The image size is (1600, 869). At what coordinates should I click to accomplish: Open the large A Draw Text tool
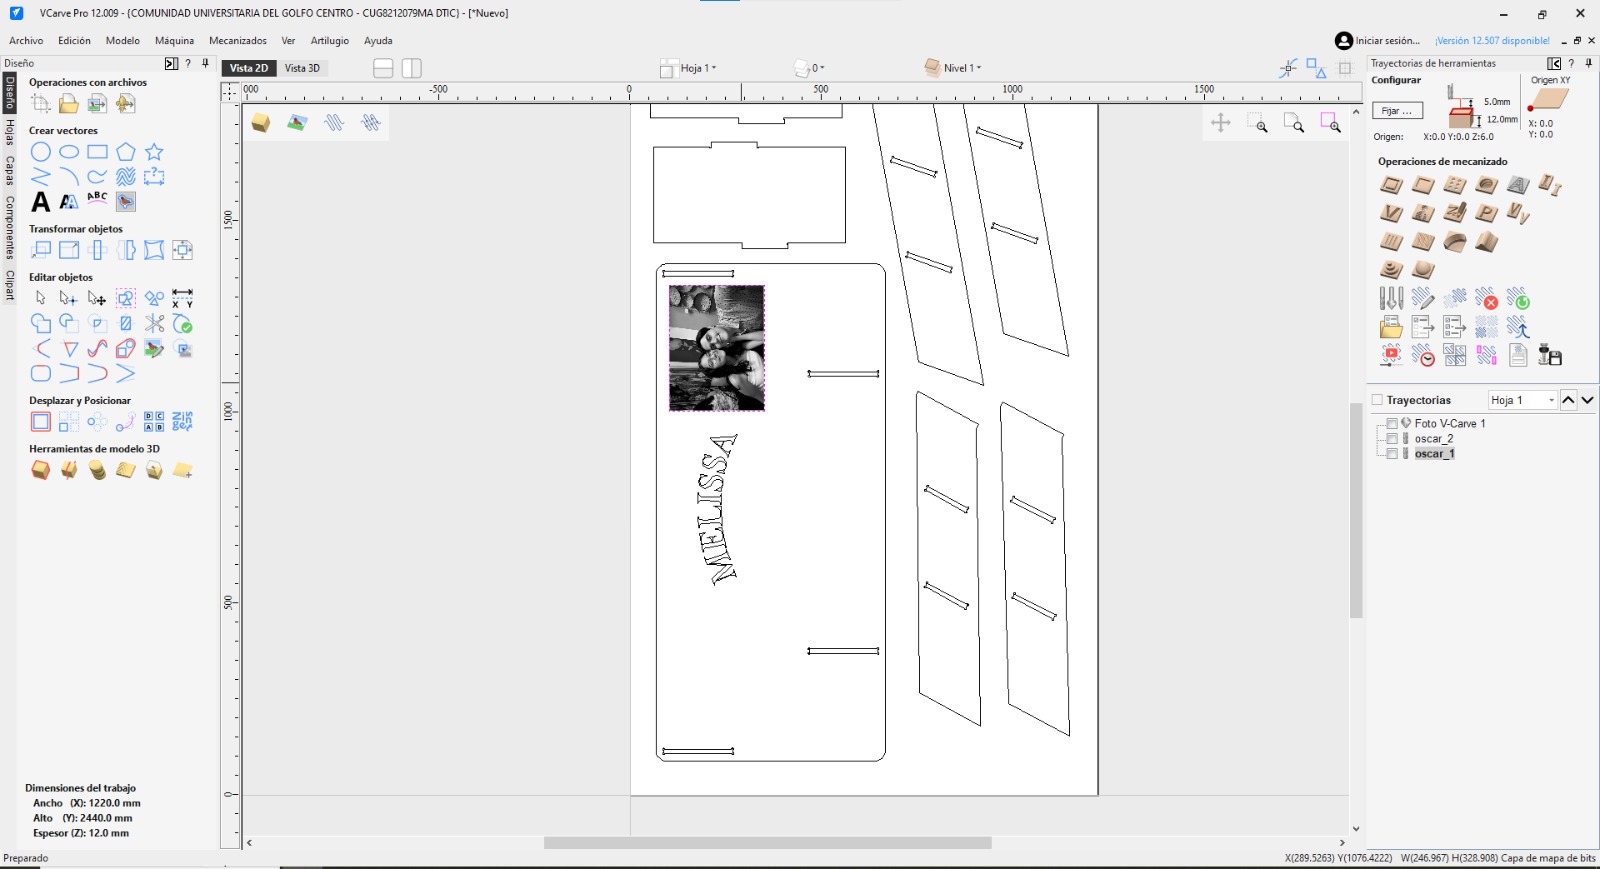(x=40, y=201)
